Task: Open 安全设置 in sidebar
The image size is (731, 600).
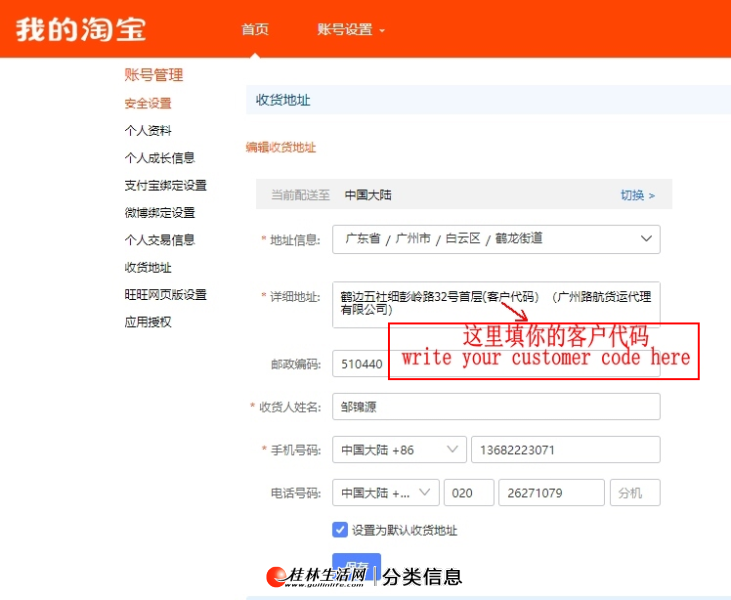Action: point(148,103)
